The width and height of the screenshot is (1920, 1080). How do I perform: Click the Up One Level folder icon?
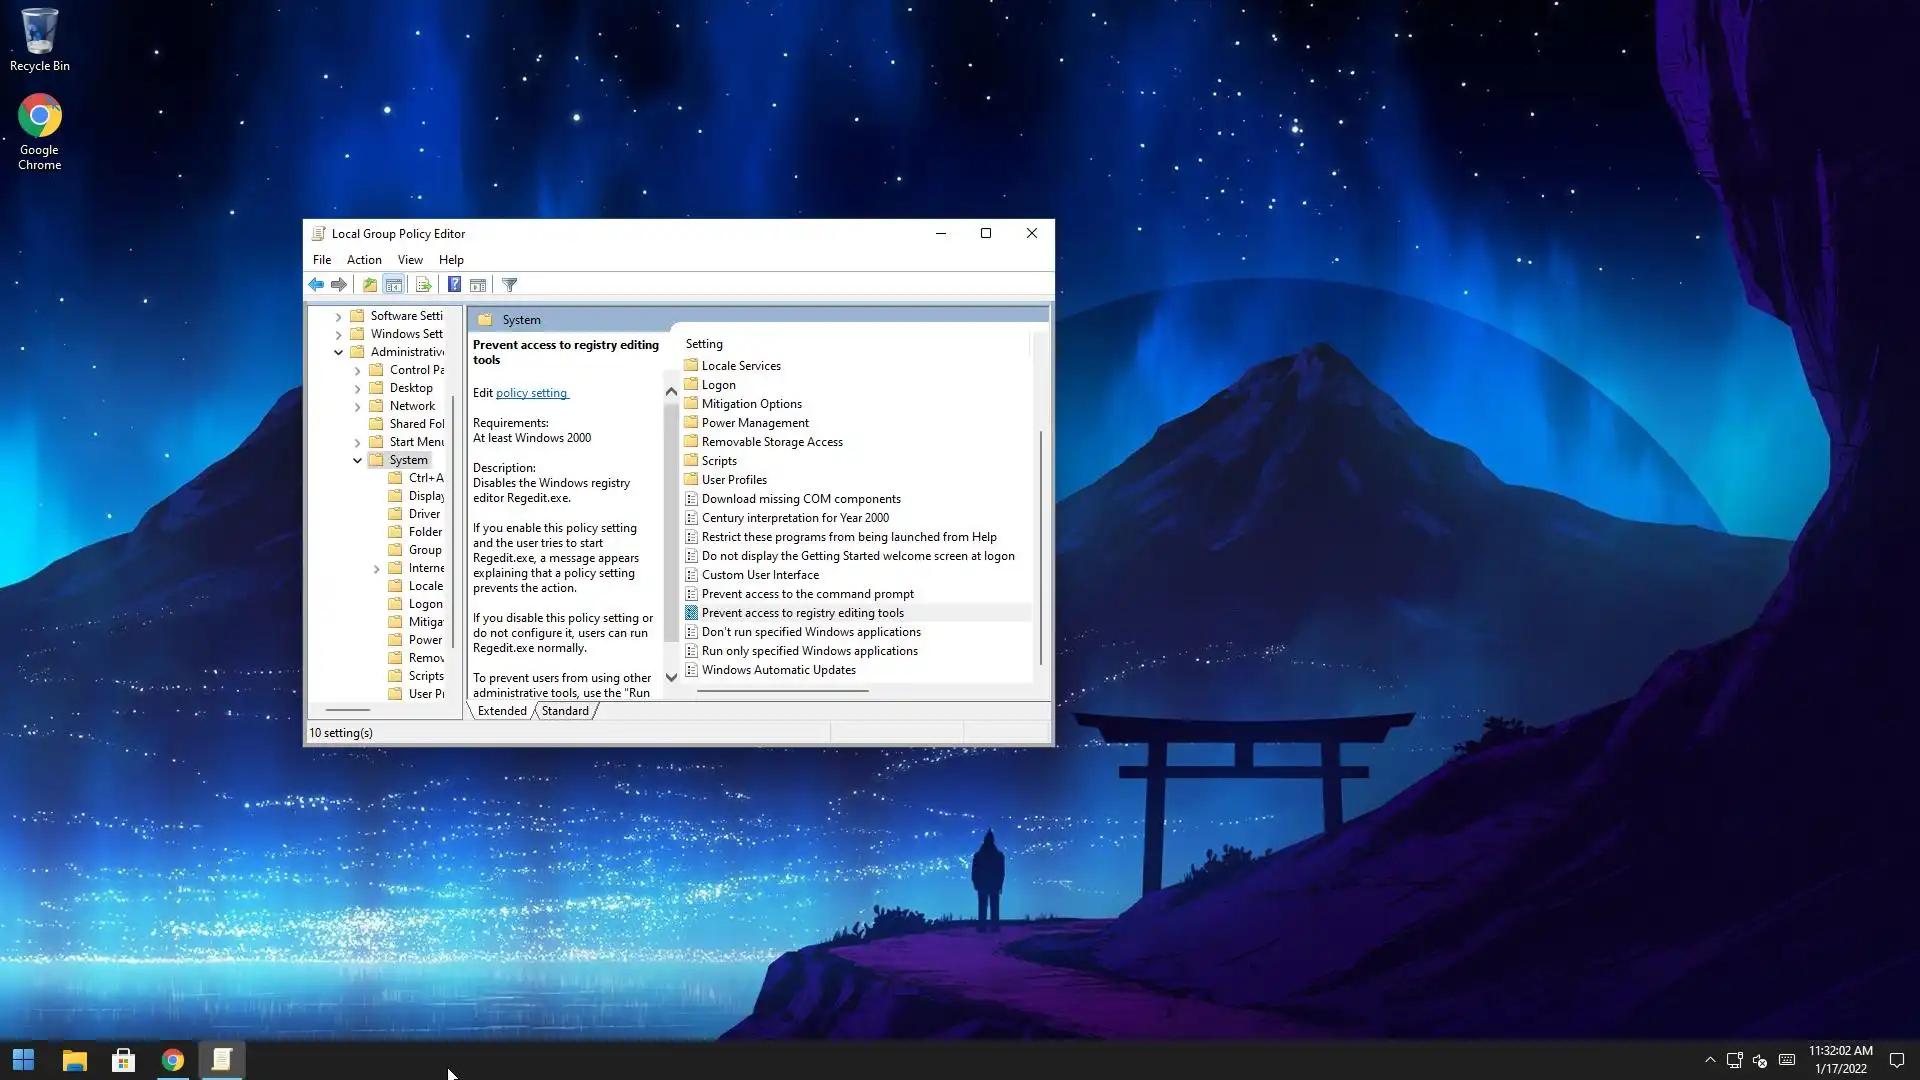tap(370, 285)
